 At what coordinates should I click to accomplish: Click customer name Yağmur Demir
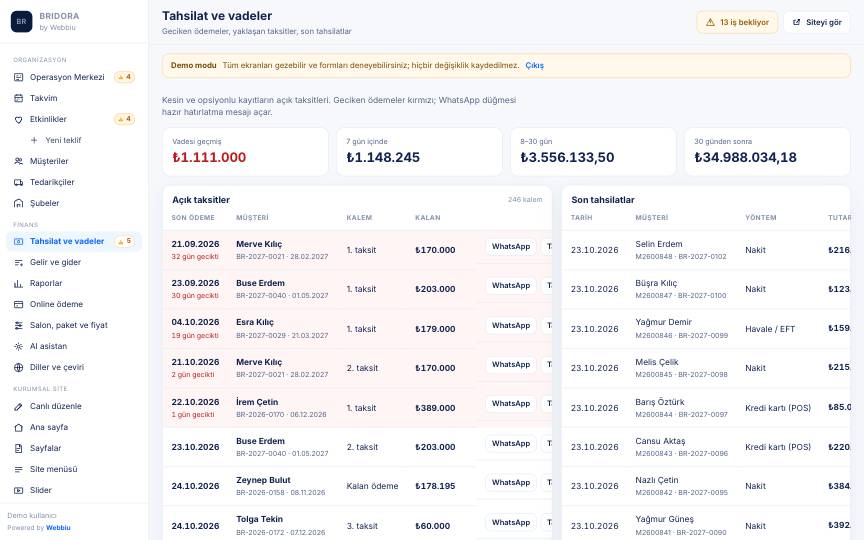click(x=663, y=322)
